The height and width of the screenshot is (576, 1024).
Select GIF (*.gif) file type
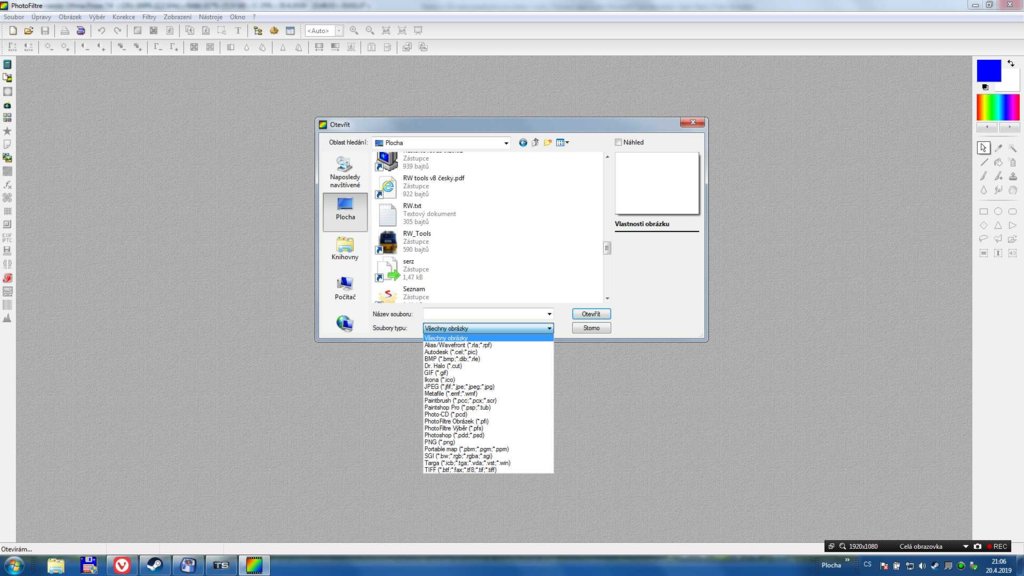point(488,373)
